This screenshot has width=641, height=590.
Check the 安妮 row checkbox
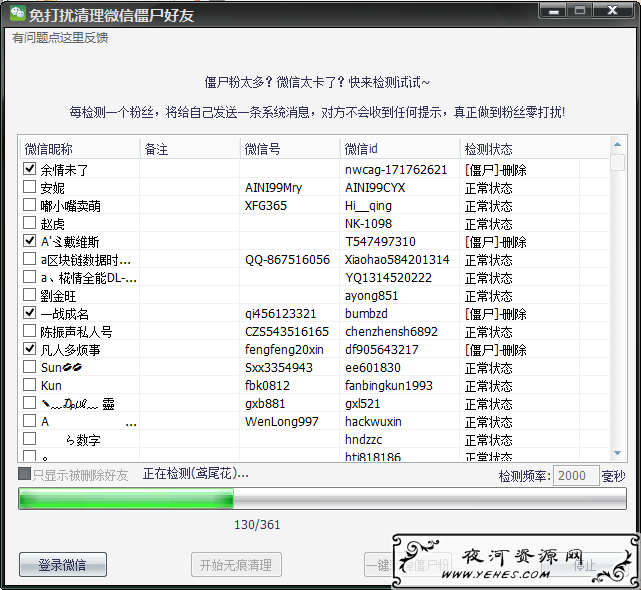click(x=29, y=186)
